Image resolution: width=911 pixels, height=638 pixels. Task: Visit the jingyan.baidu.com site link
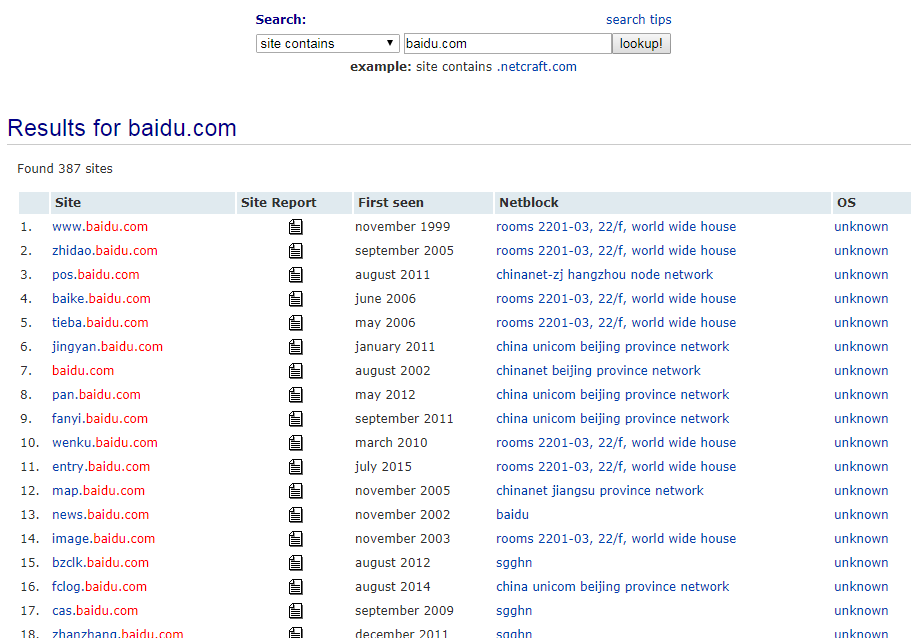coord(107,347)
